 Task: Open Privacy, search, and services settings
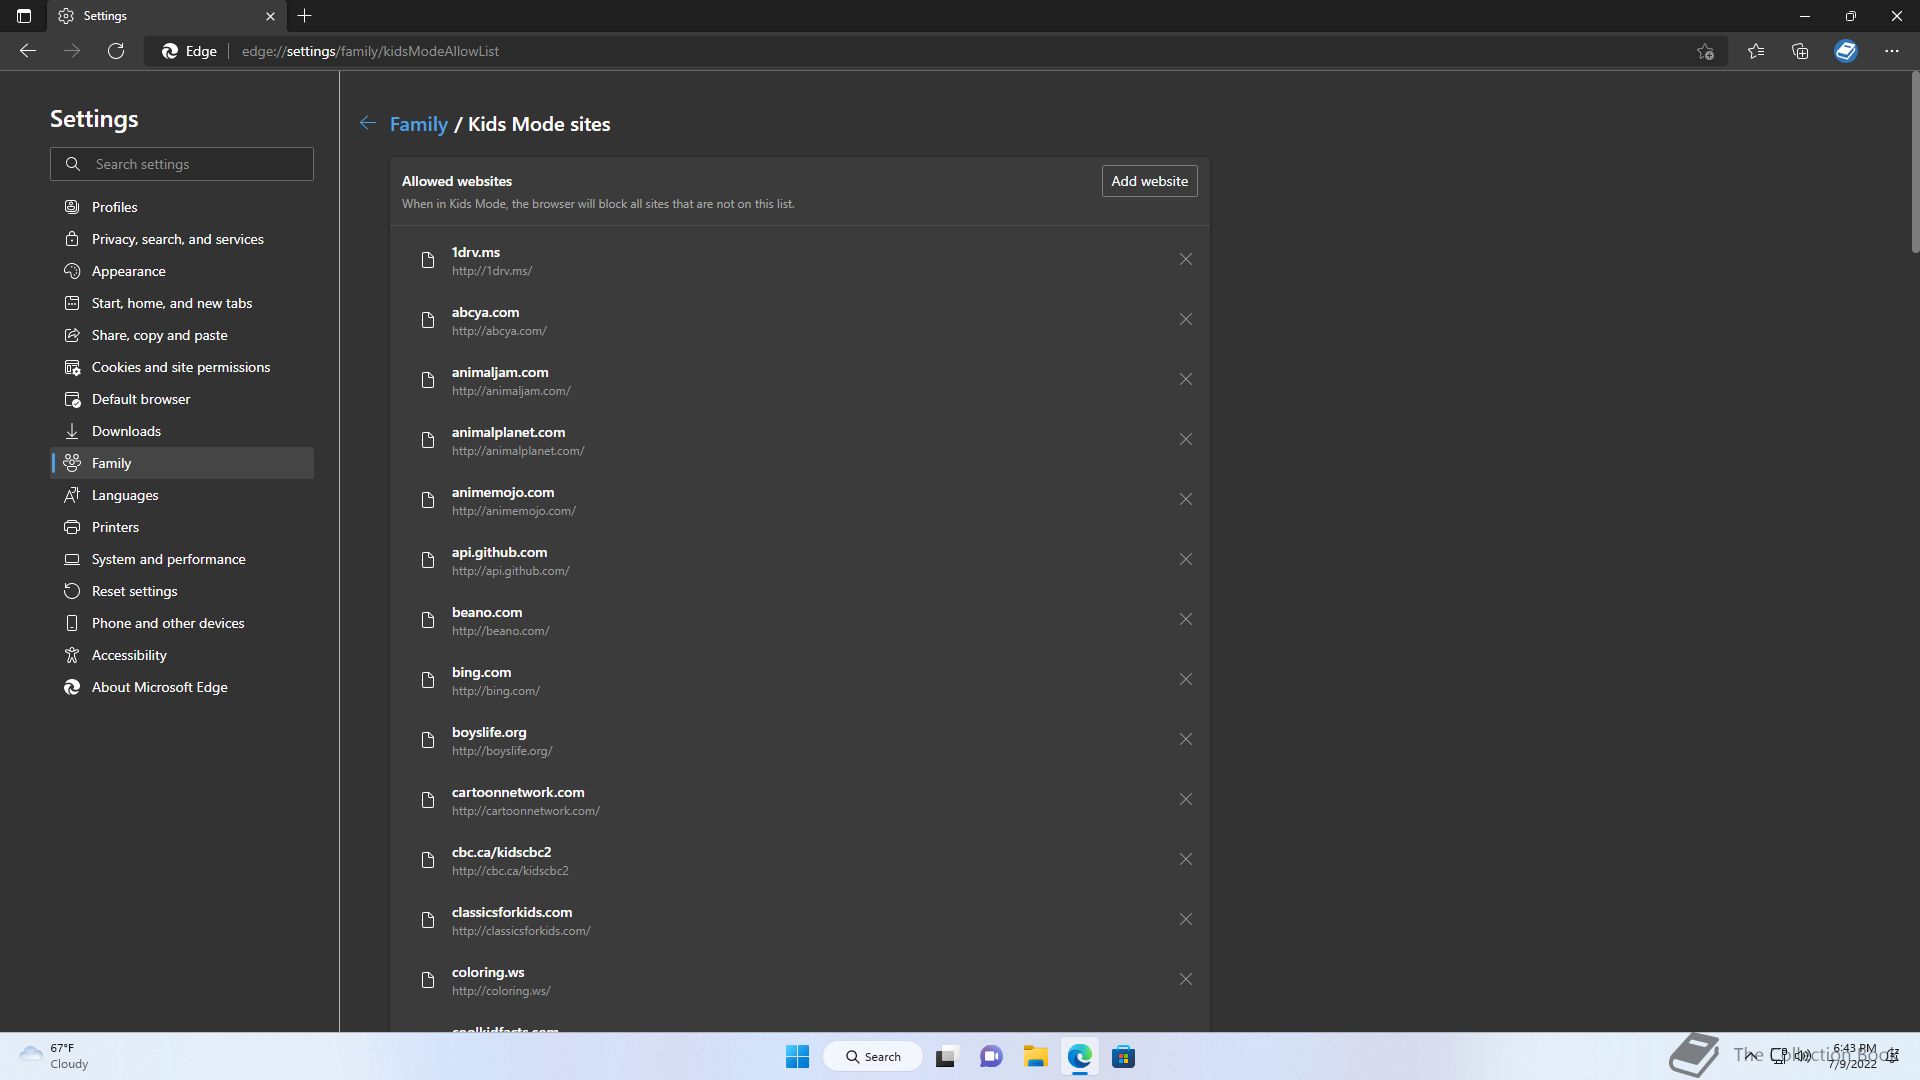pos(182,239)
